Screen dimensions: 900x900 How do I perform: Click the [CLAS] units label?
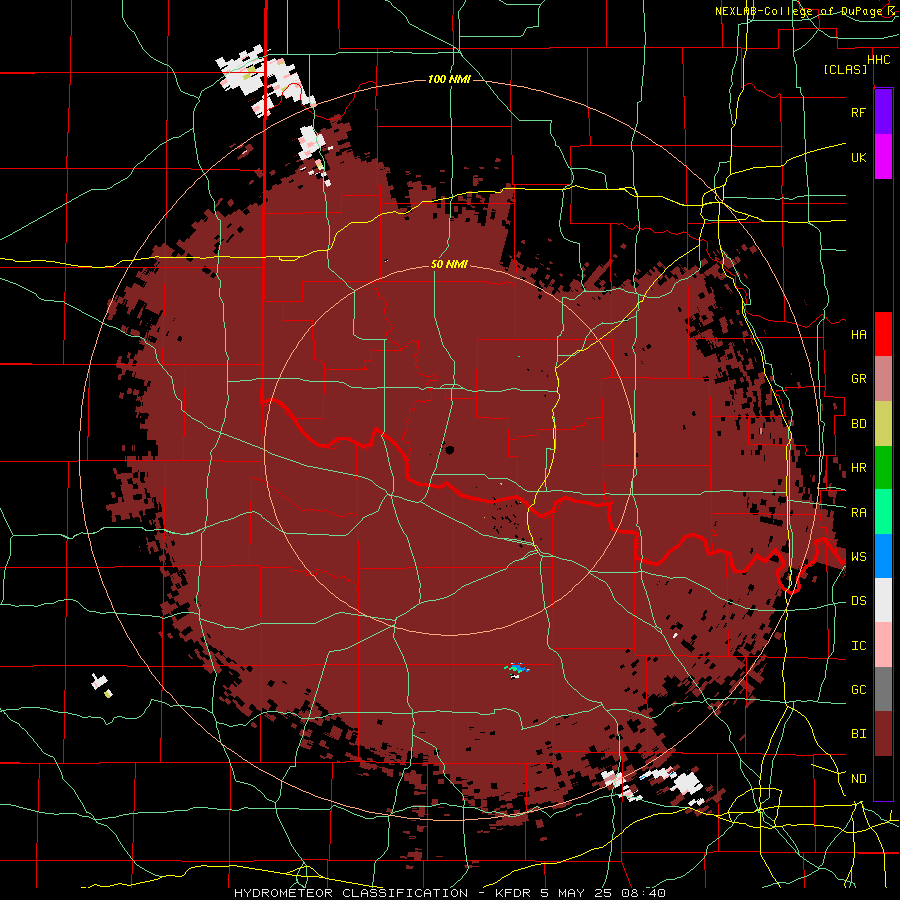click(845, 70)
